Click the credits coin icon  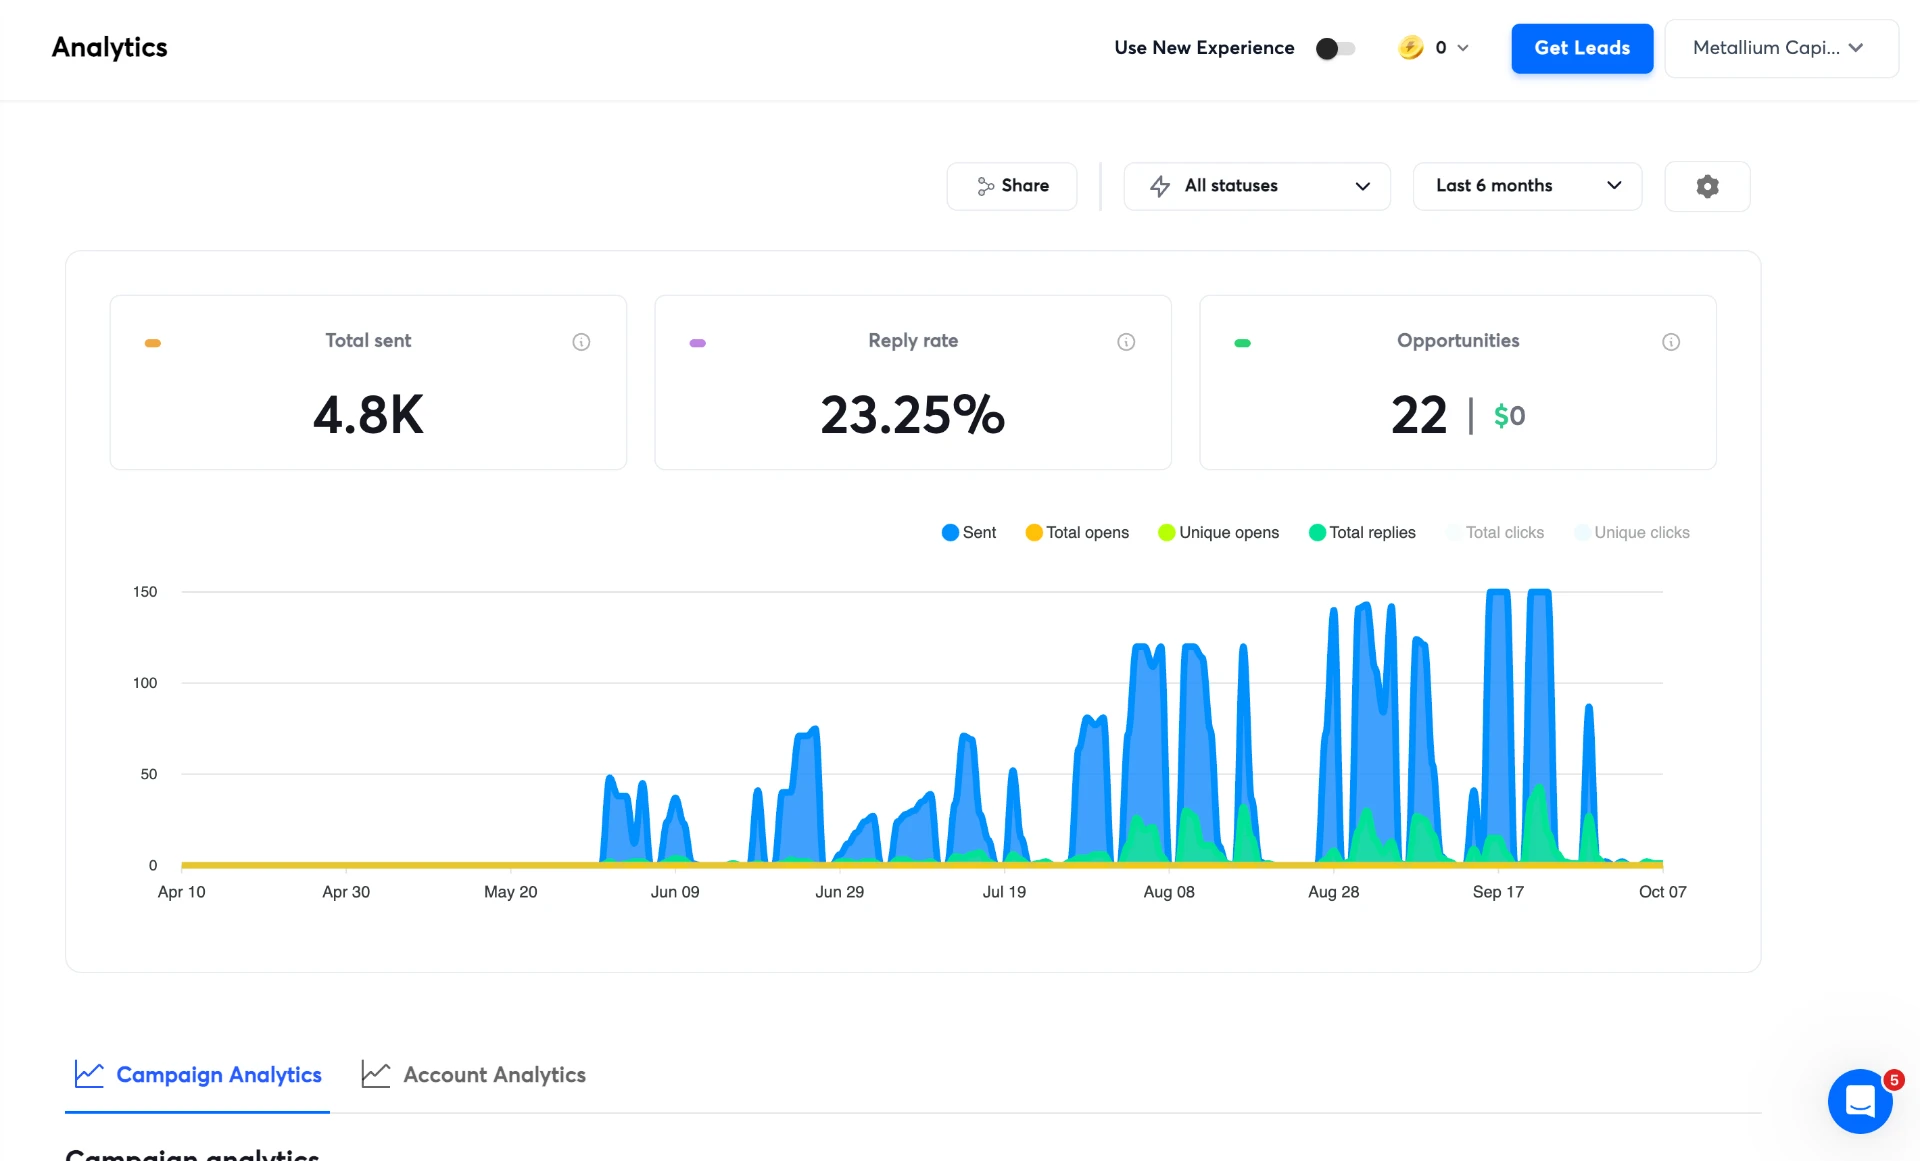pyautogui.click(x=1410, y=47)
